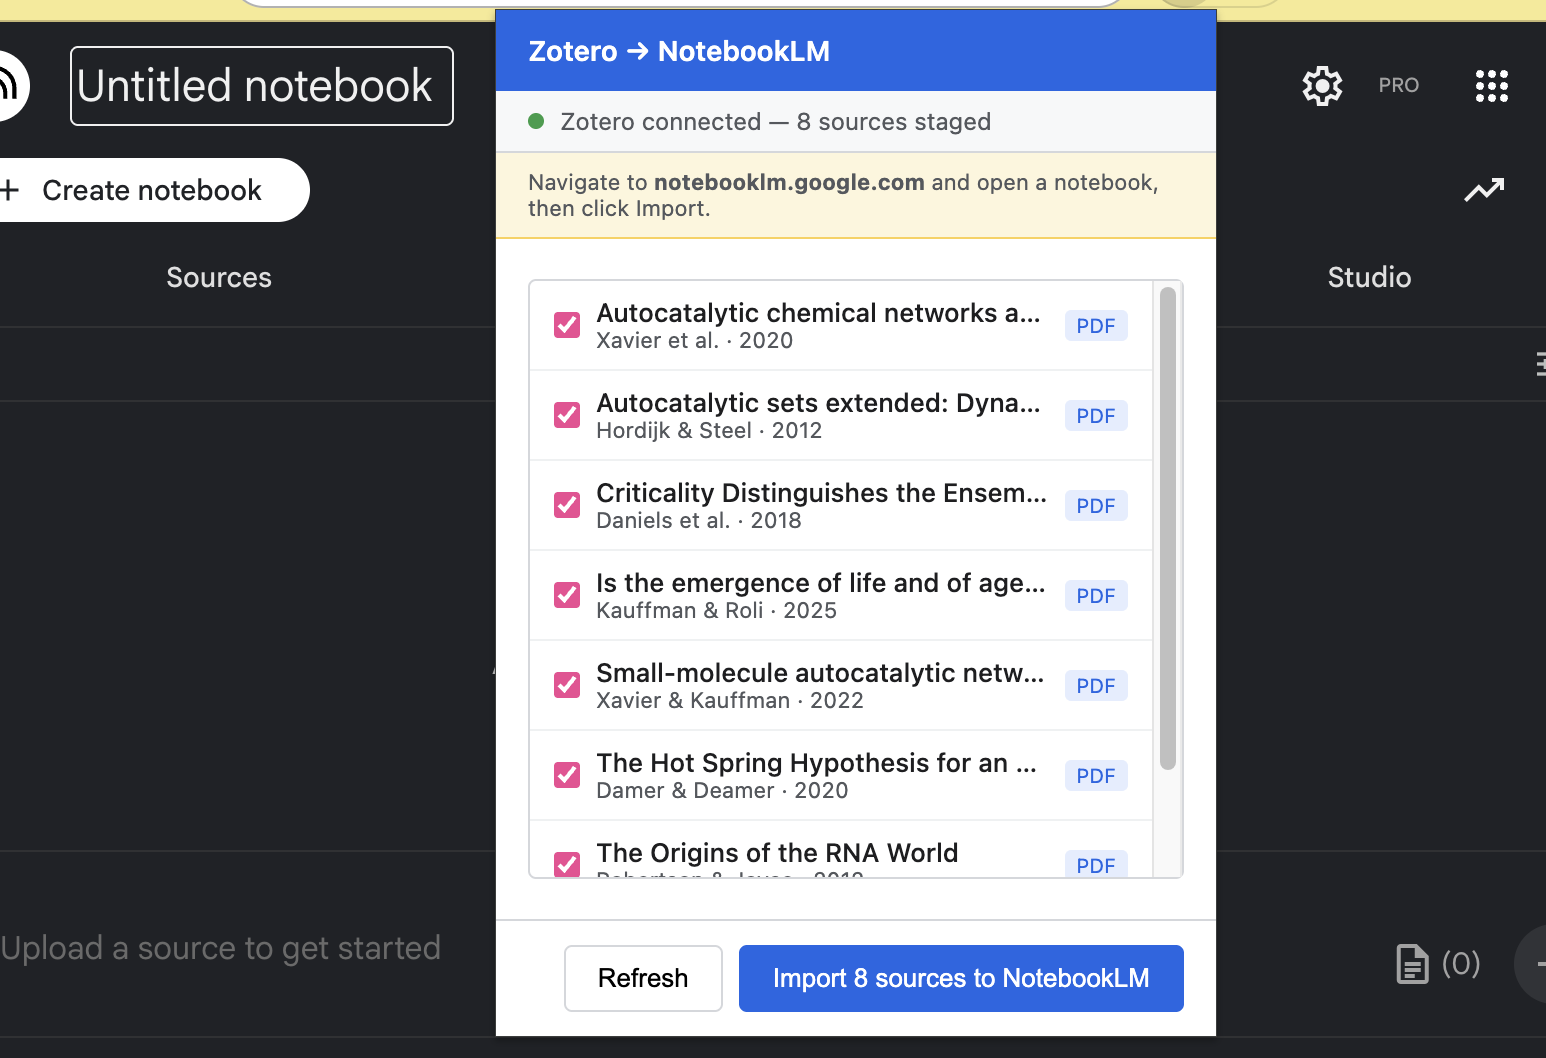Uncheck the Autocatalytic chemical networks source
The height and width of the screenshot is (1058, 1546).
point(567,325)
